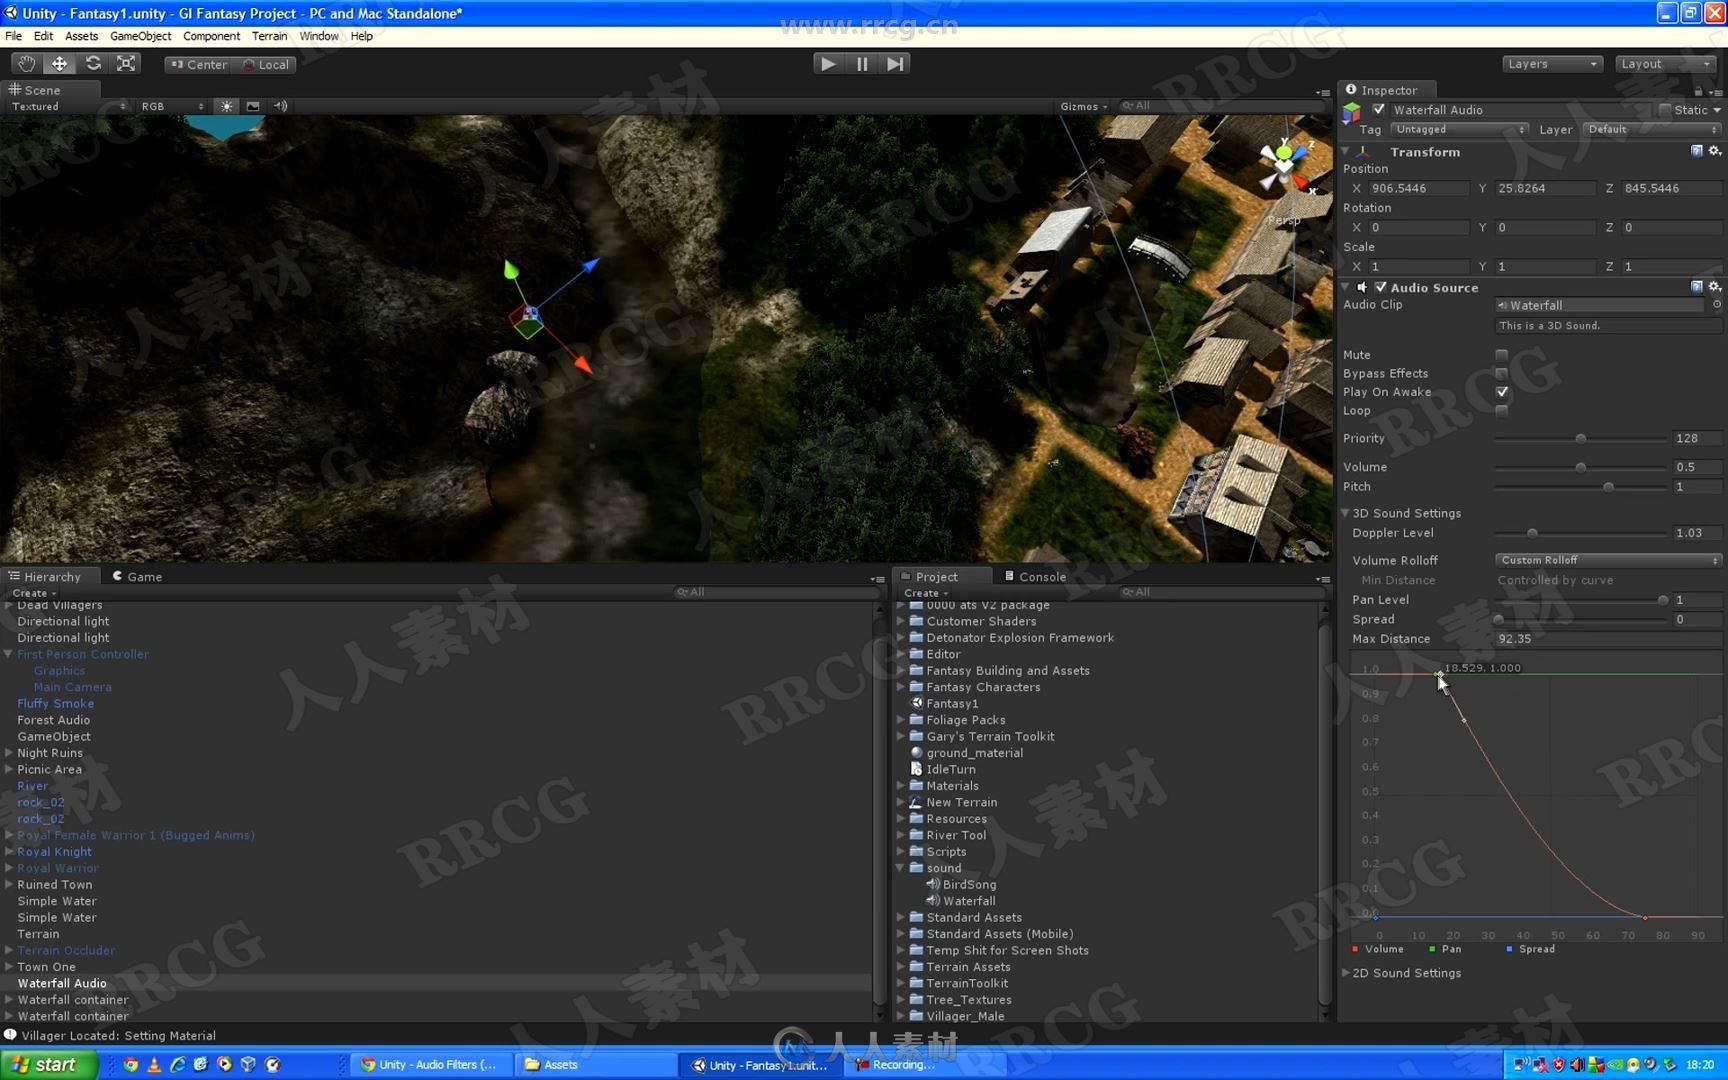Open Transform component gear menu

(x=1715, y=151)
